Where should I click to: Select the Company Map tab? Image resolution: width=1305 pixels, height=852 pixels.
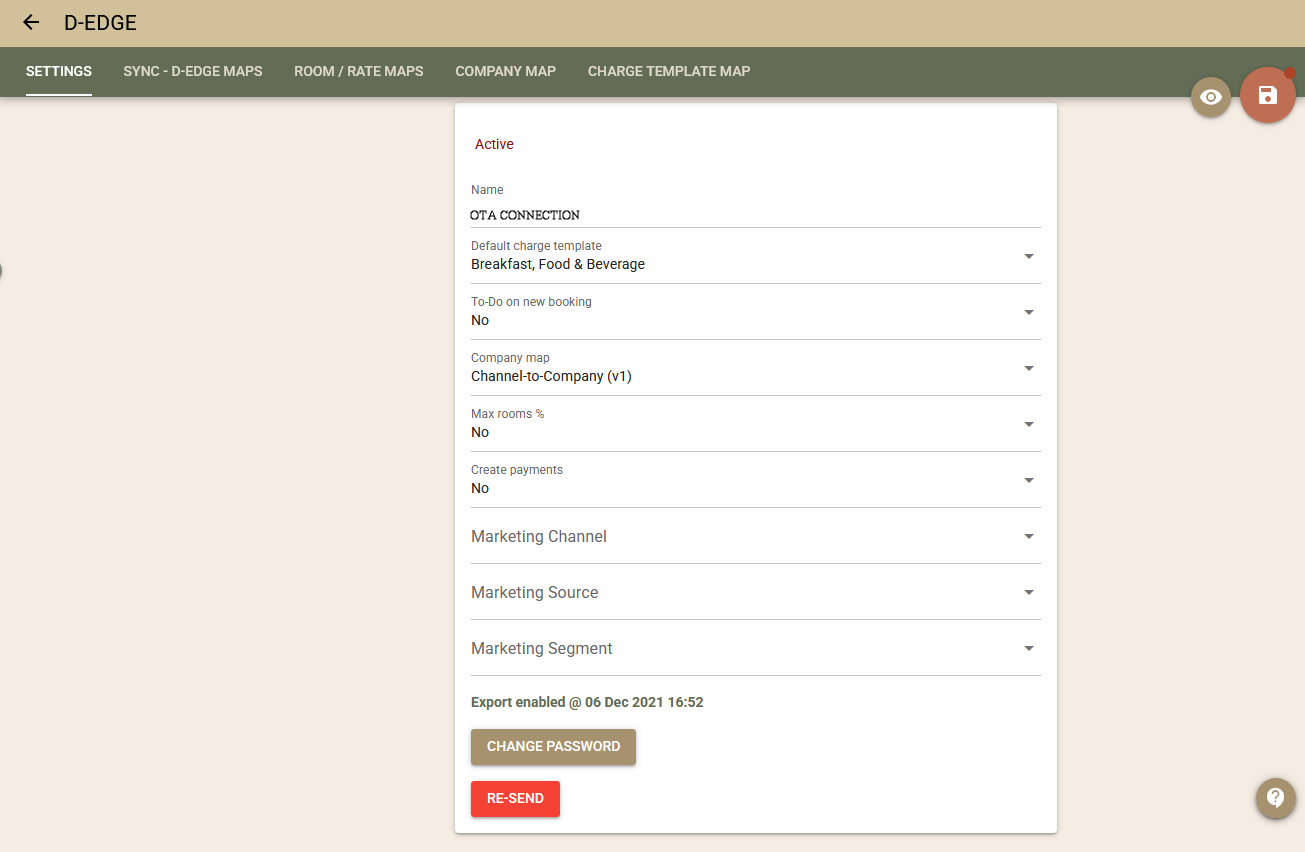[x=505, y=71]
